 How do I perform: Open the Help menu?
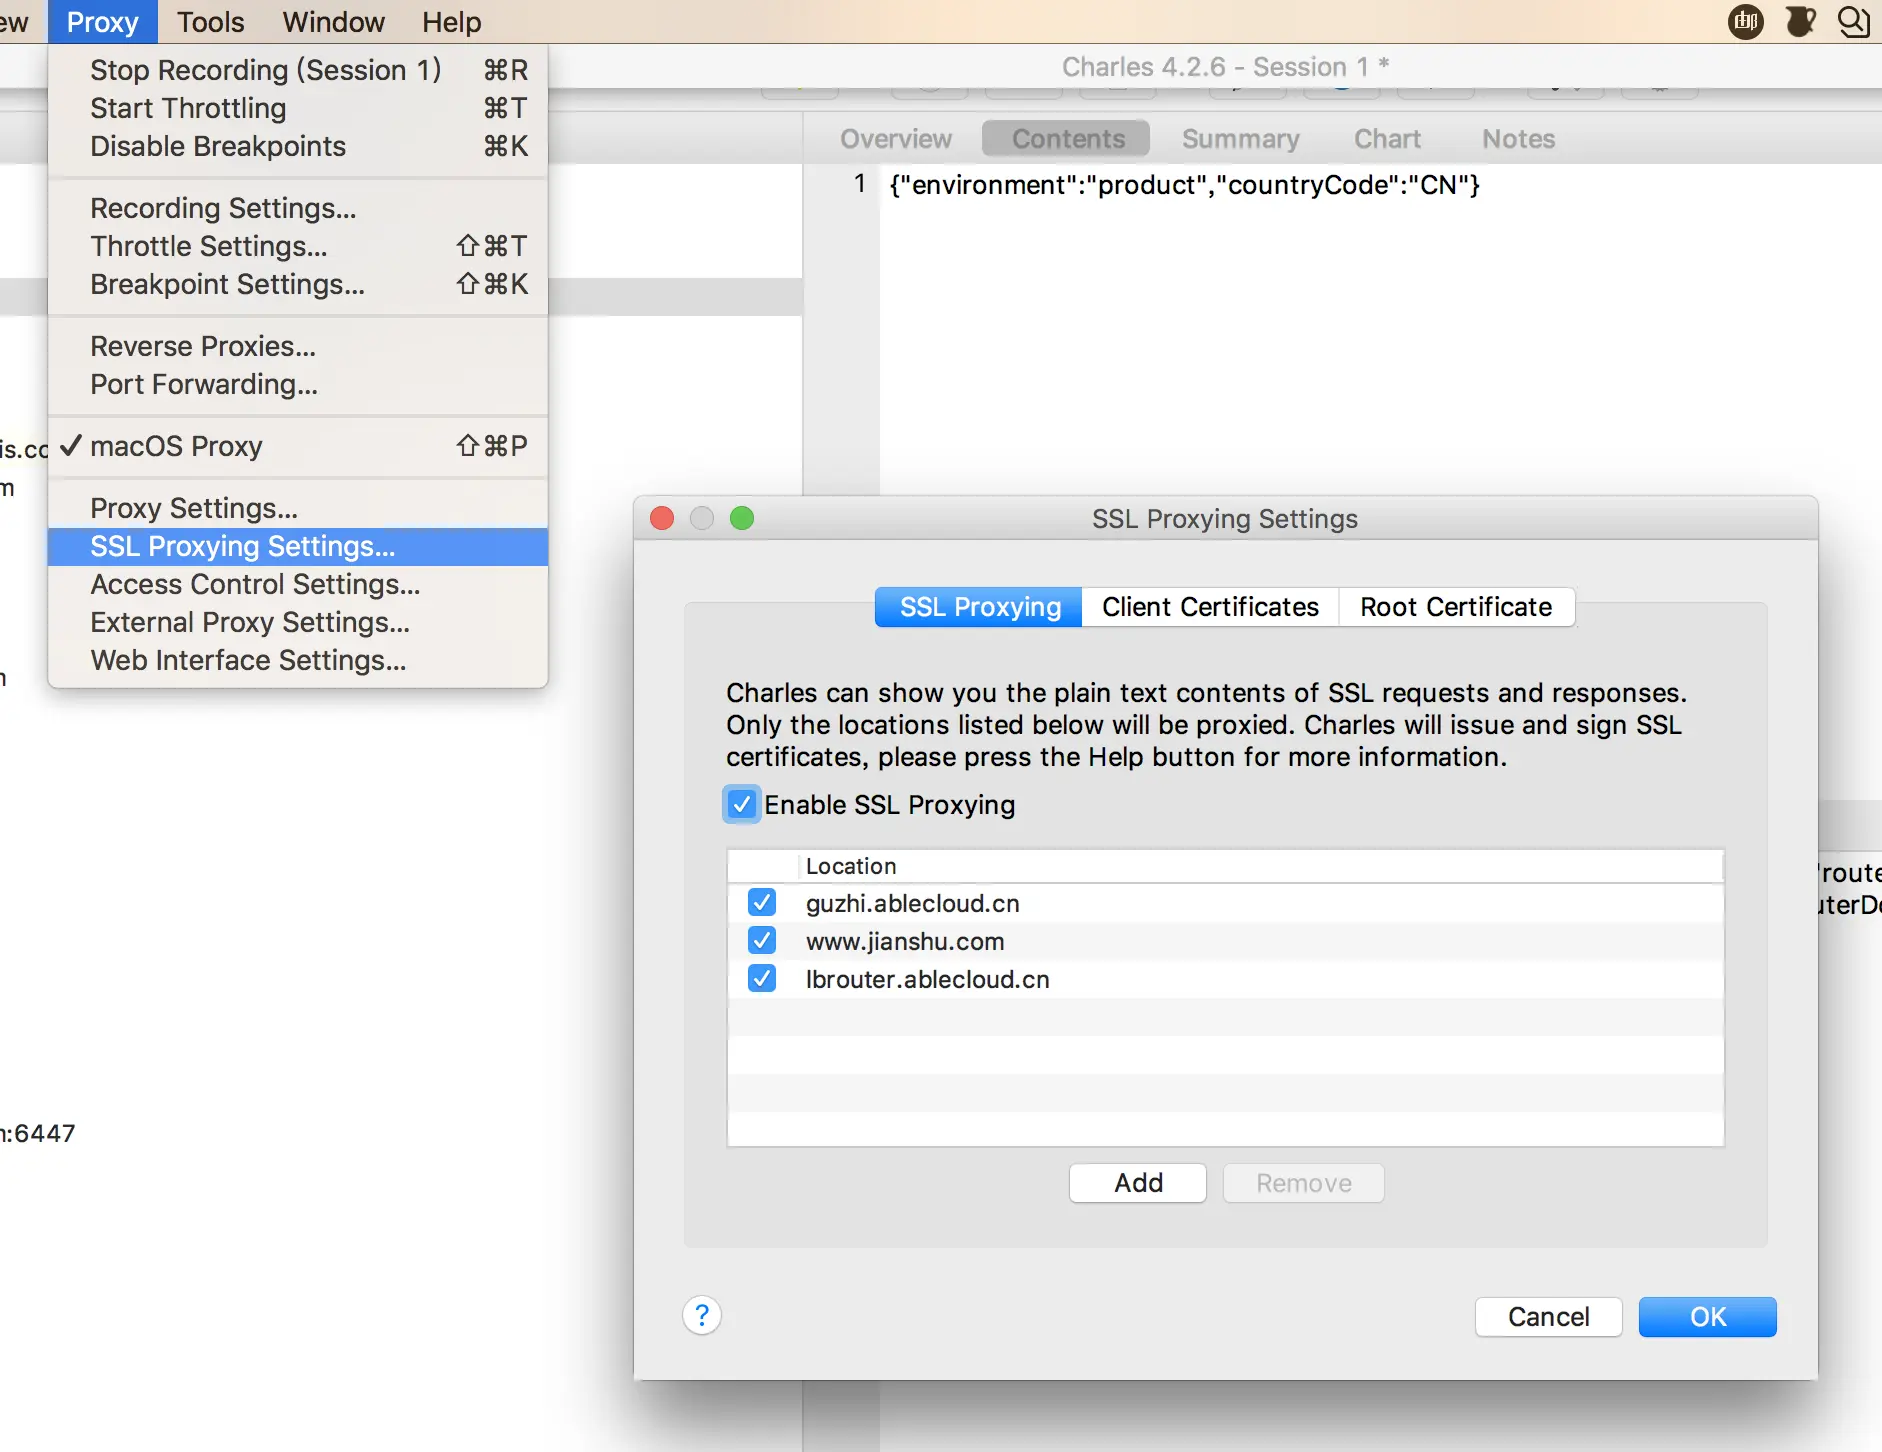tap(451, 22)
